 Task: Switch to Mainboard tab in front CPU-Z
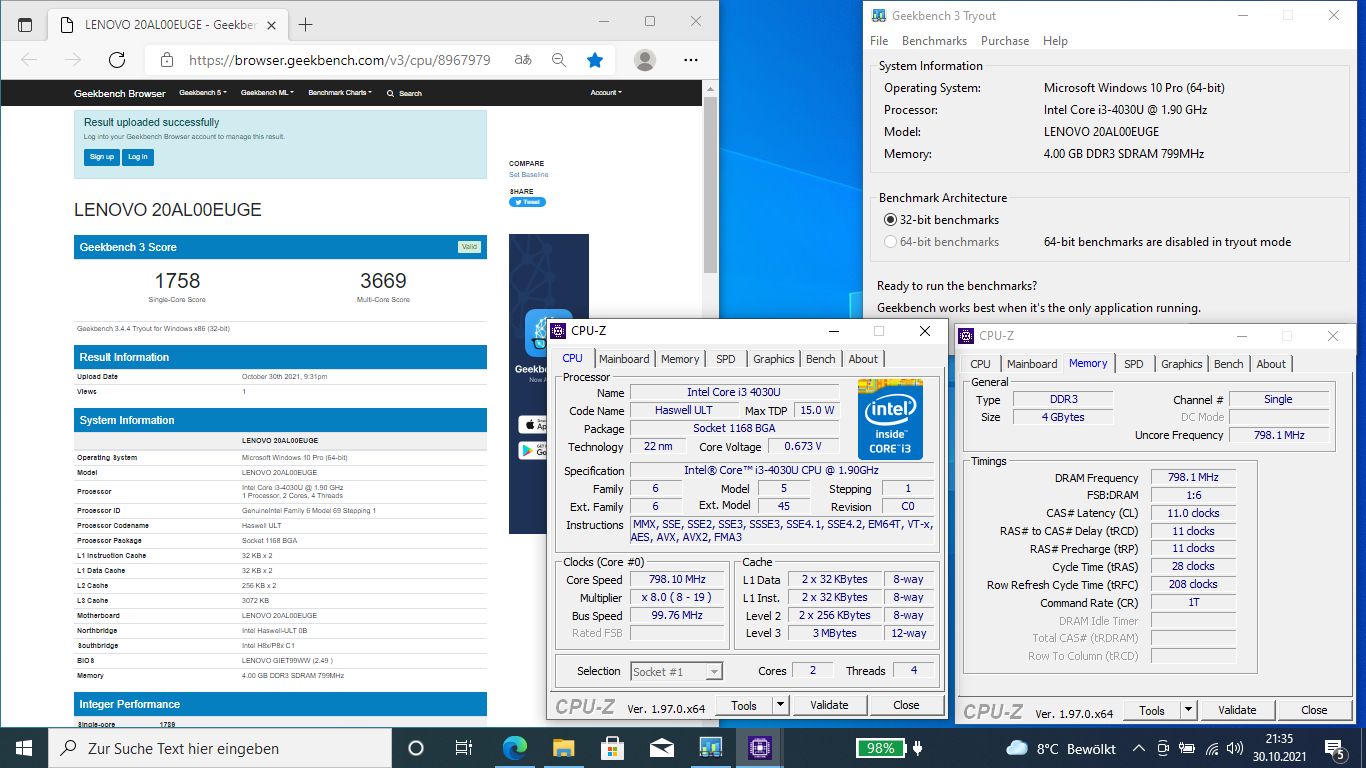coord(624,359)
